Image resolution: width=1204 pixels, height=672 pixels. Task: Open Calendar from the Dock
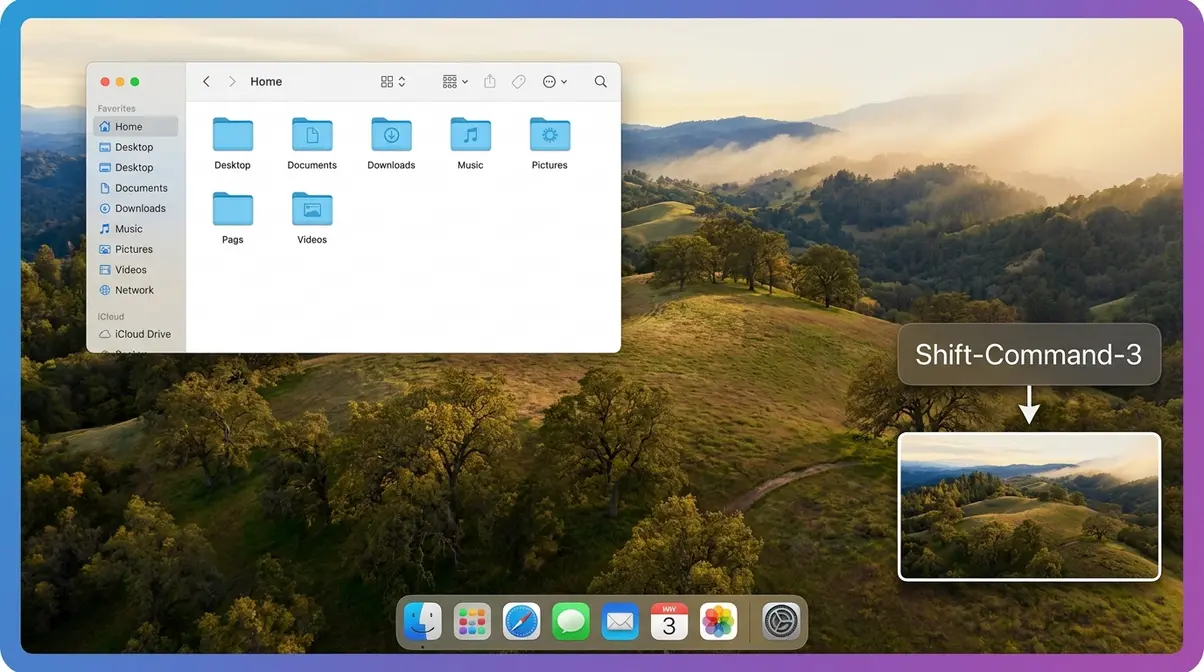[669, 621]
